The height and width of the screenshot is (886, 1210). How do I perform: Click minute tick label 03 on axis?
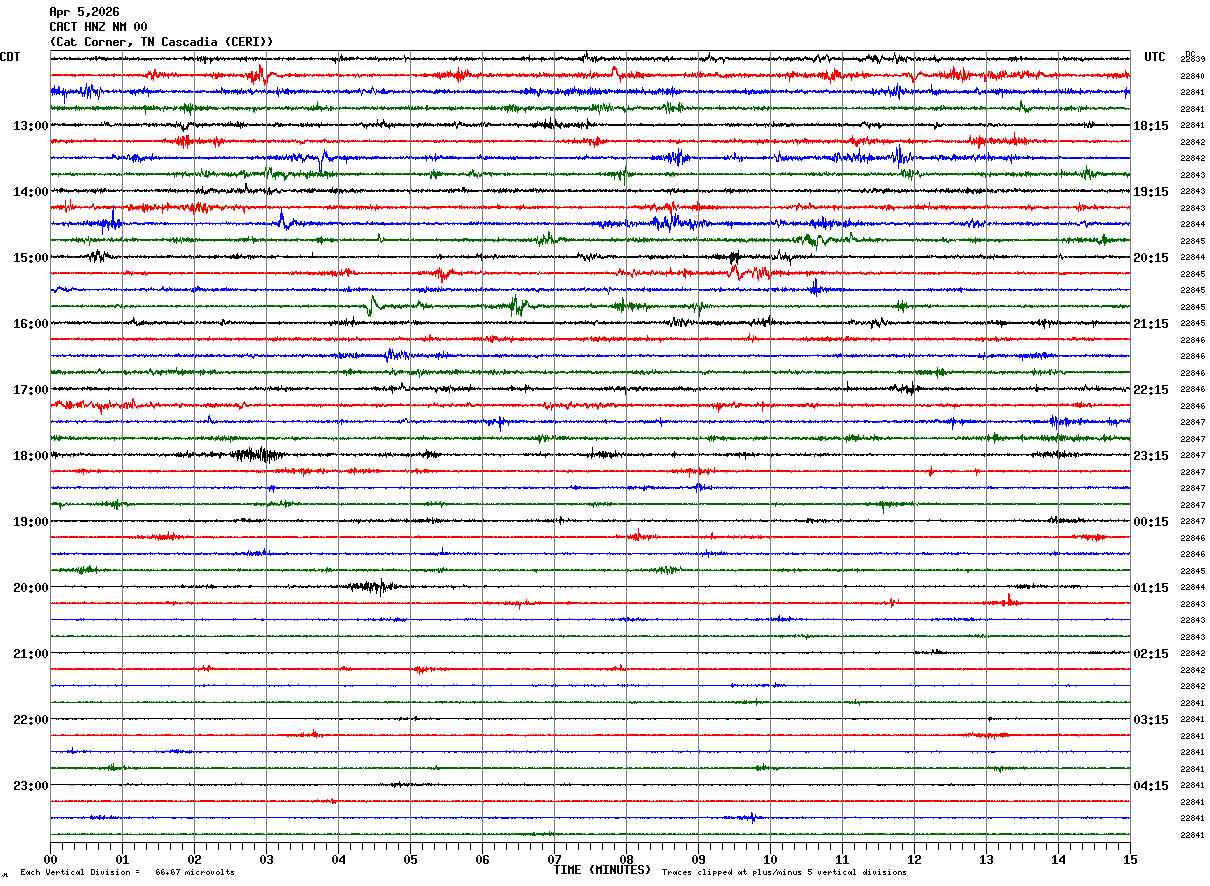[x=266, y=859]
